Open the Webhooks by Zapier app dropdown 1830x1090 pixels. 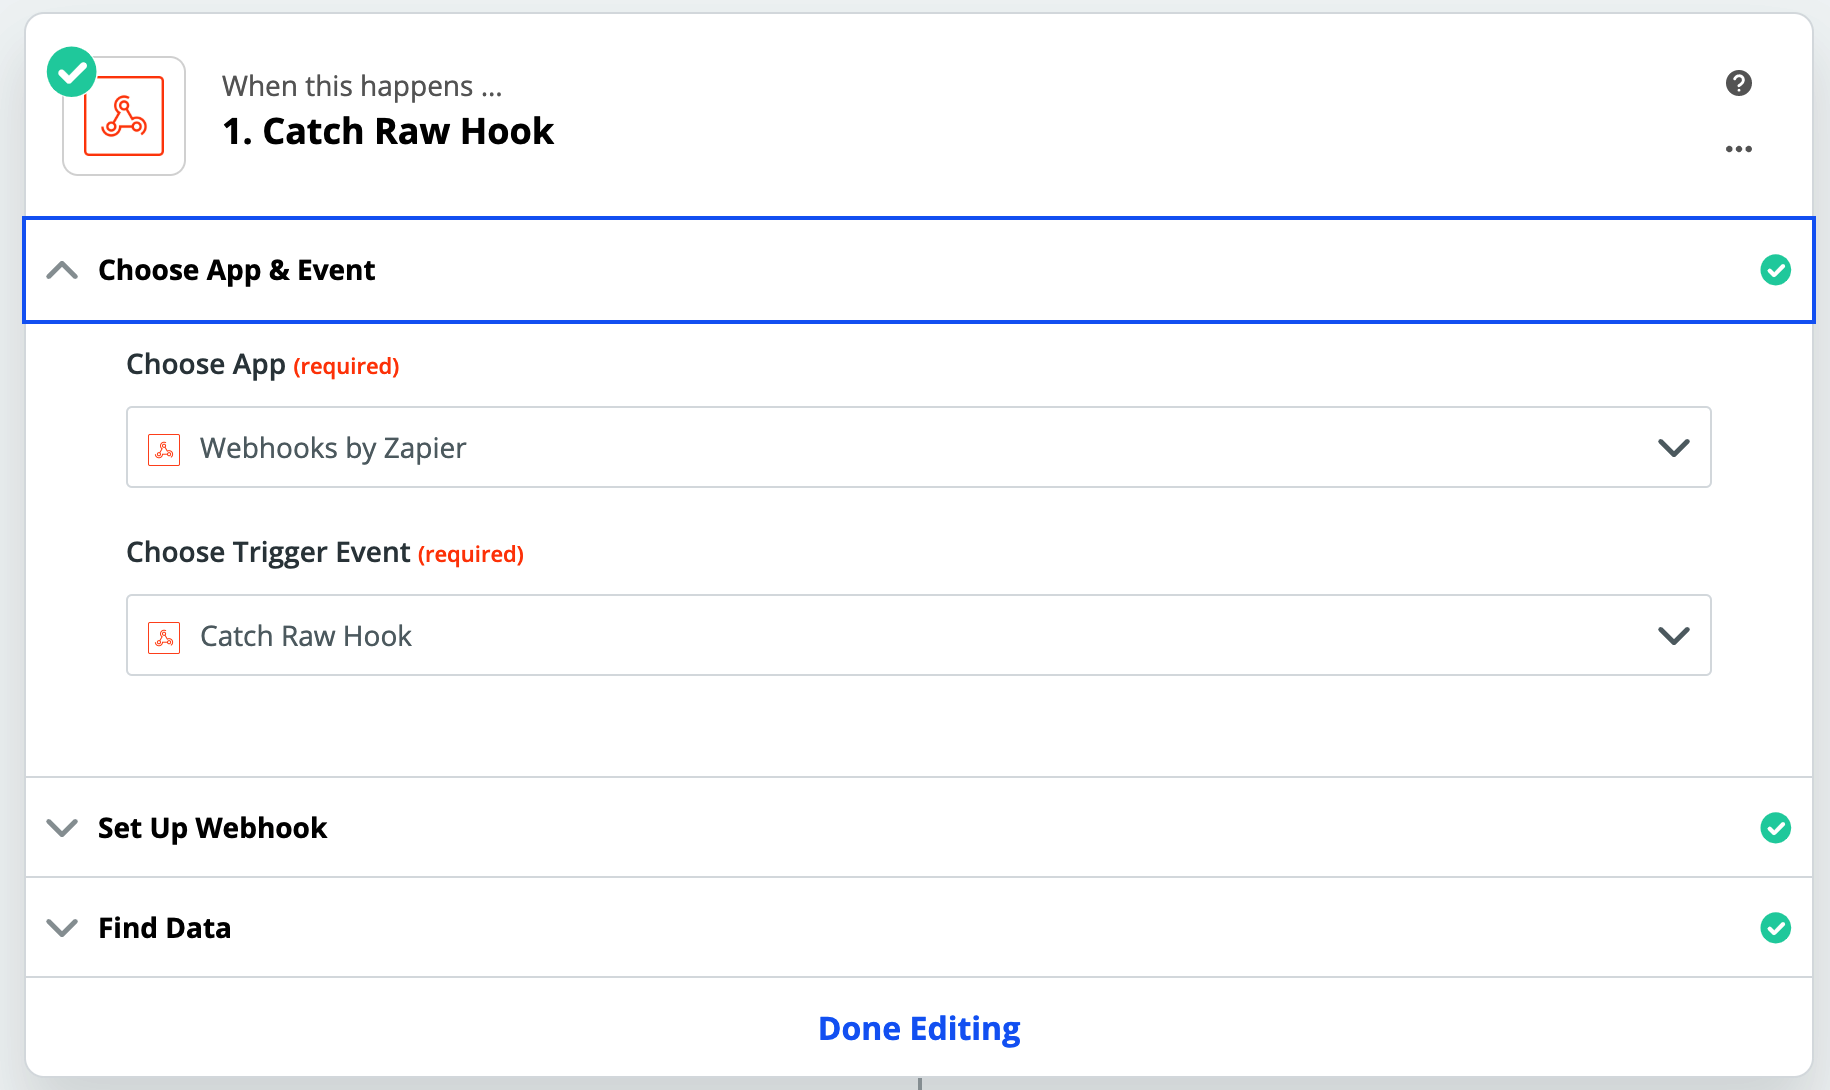tap(918, 447)
